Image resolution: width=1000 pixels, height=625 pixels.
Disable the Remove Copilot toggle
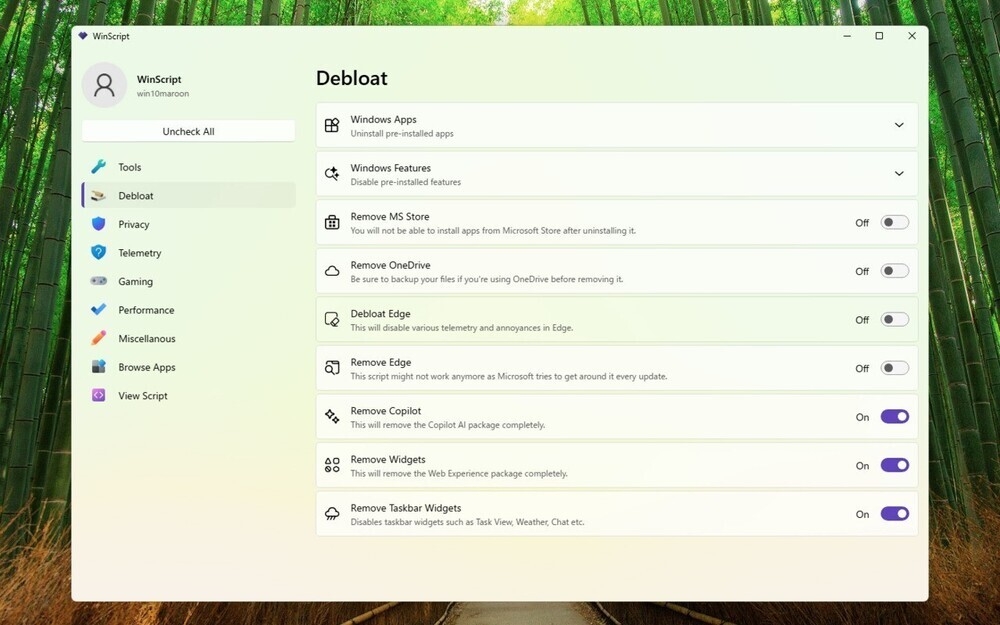click(x=894, y=416)
